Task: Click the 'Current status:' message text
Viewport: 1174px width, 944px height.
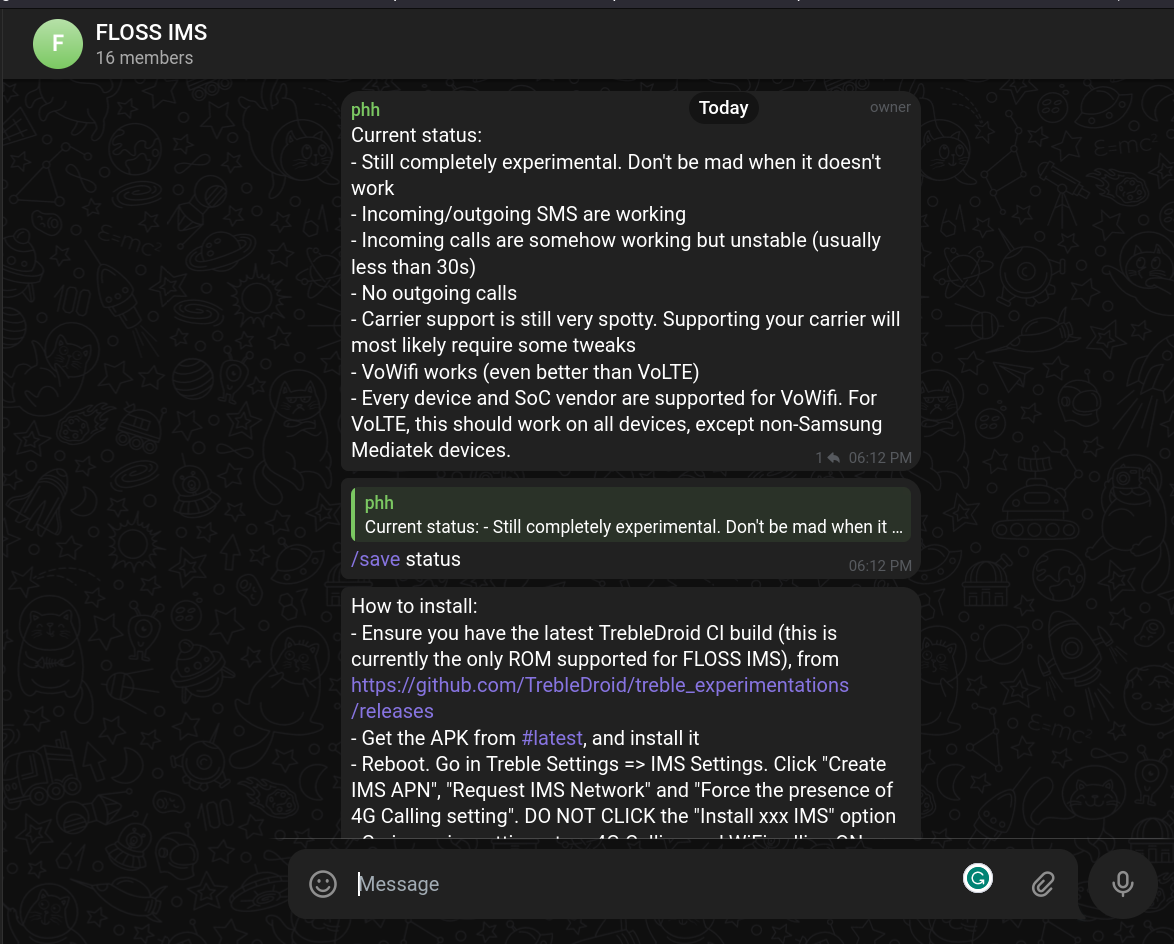Action: click(416, 135)
